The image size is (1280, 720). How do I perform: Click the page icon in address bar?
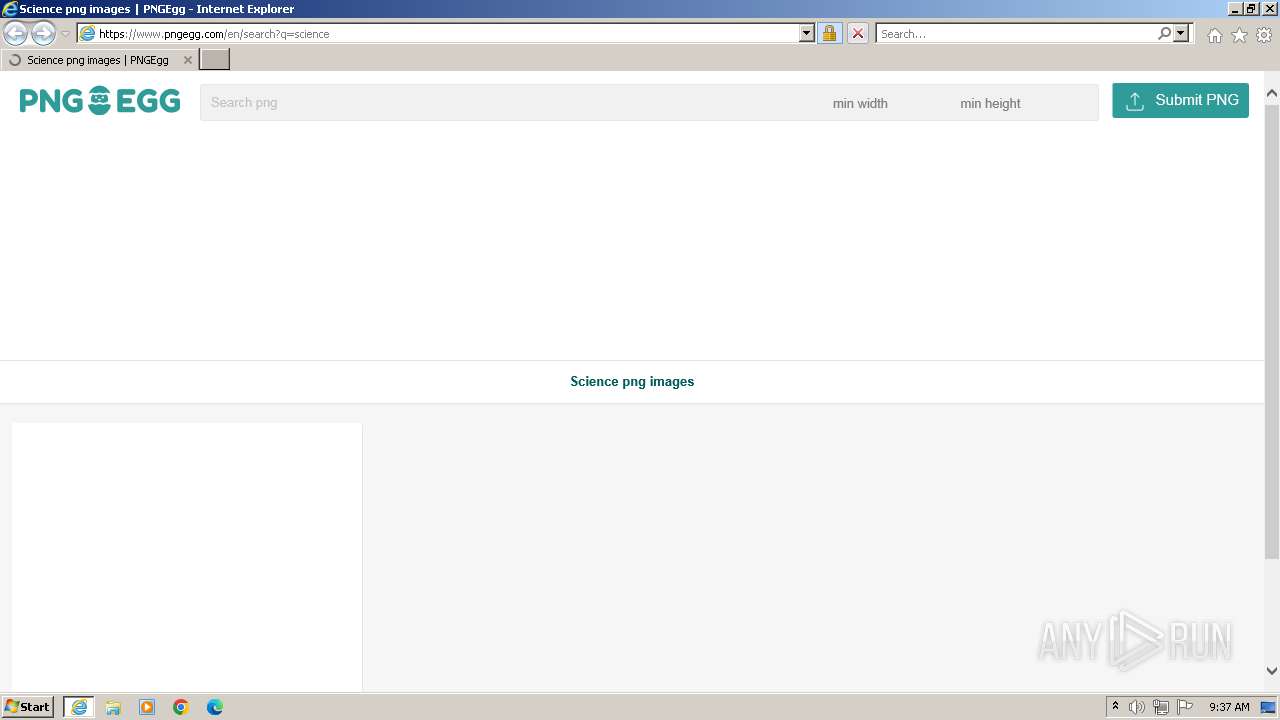point(87,33)
